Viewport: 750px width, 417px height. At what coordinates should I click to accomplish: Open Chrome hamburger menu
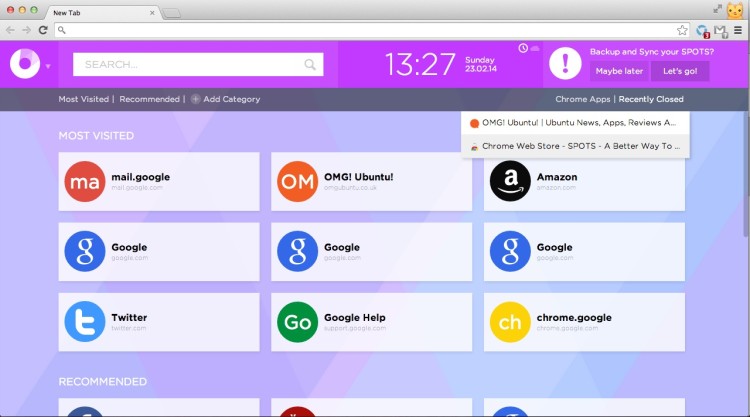[738, 30]
